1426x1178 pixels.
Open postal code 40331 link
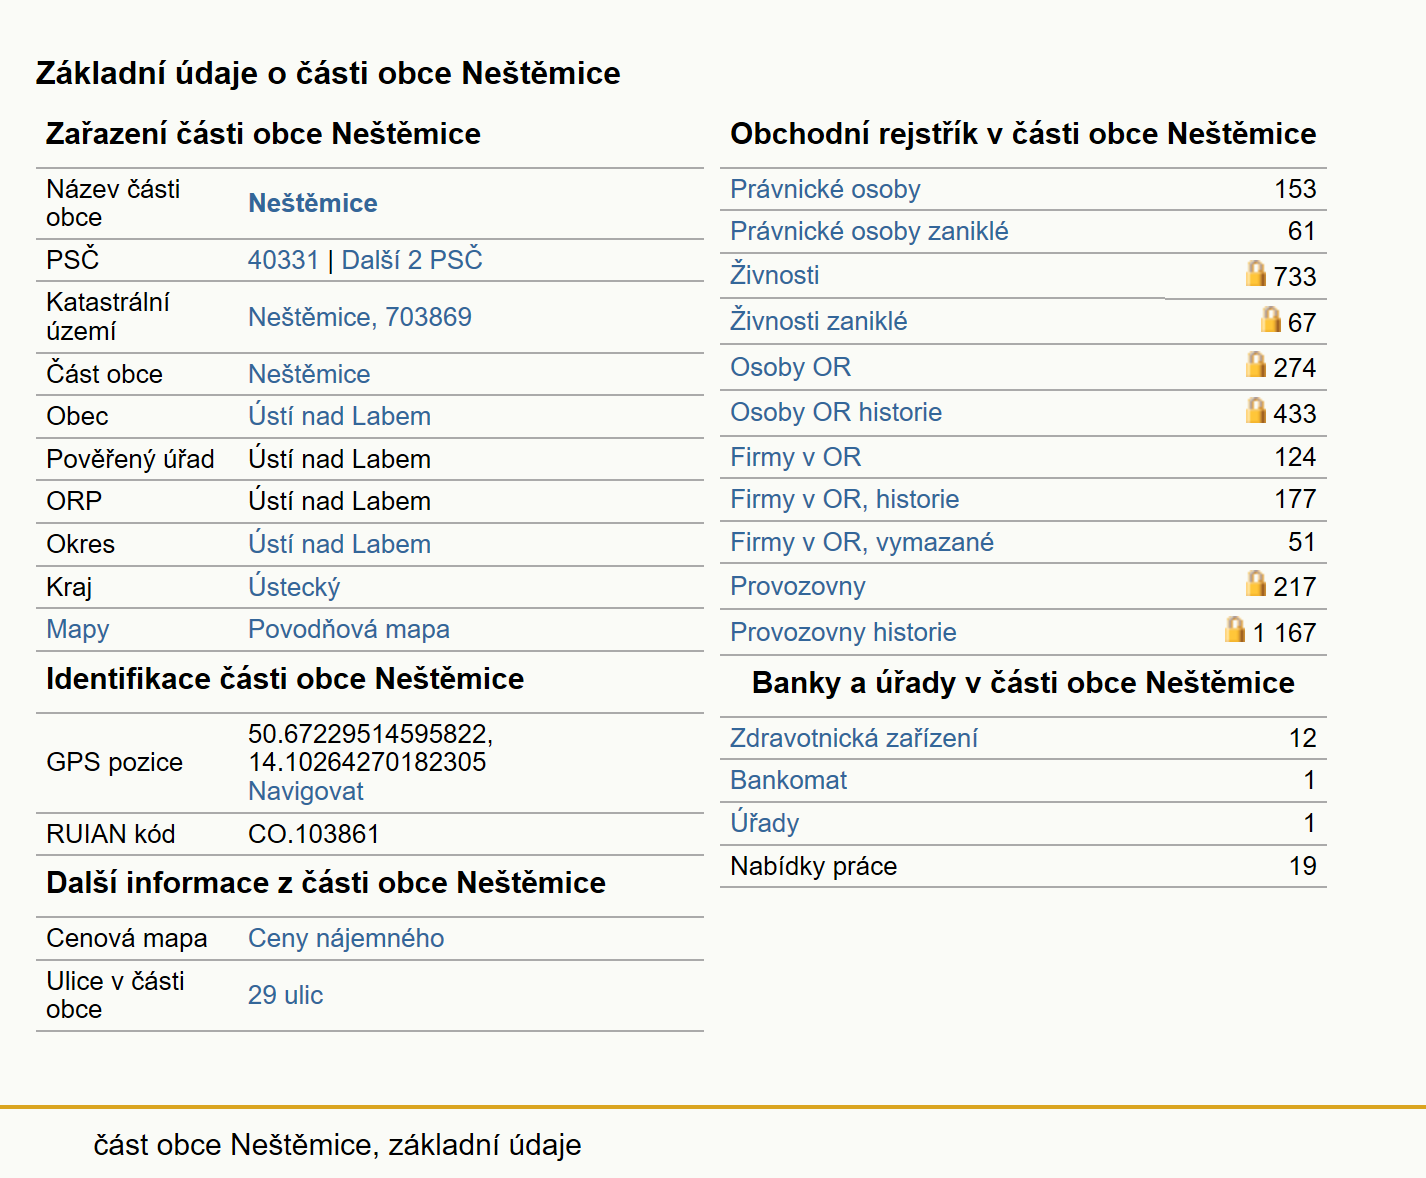[283, 260]
